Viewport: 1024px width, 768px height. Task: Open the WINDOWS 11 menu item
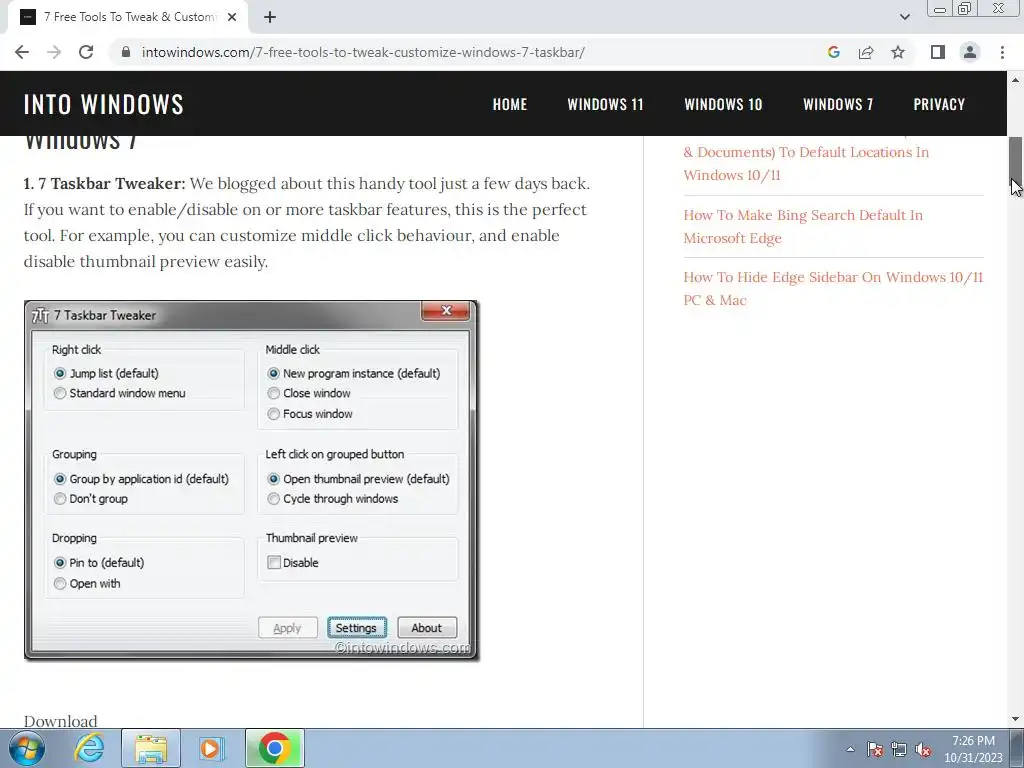605,104
